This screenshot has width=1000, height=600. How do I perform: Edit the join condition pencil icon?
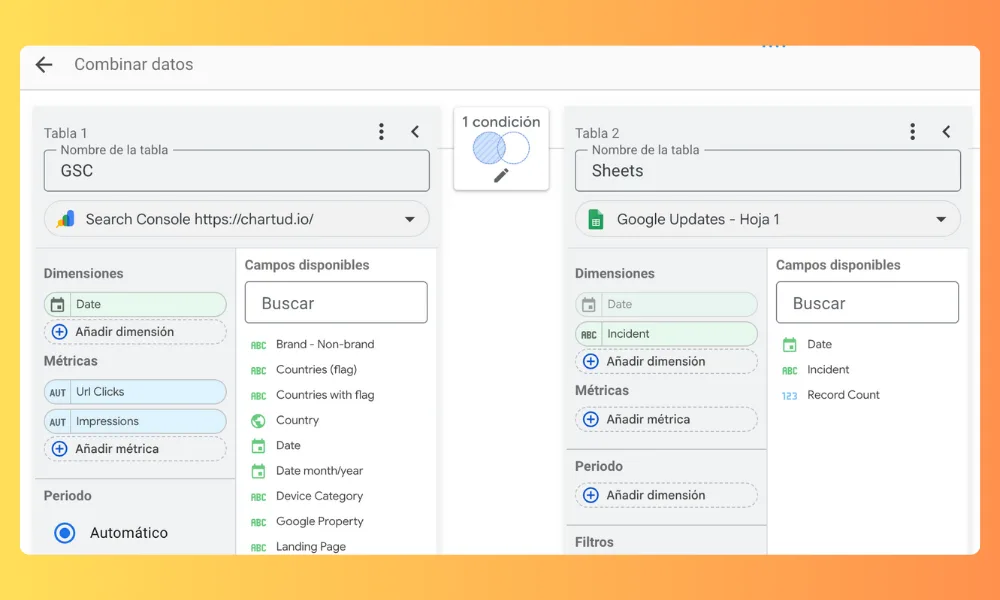[x=501, y=175]
